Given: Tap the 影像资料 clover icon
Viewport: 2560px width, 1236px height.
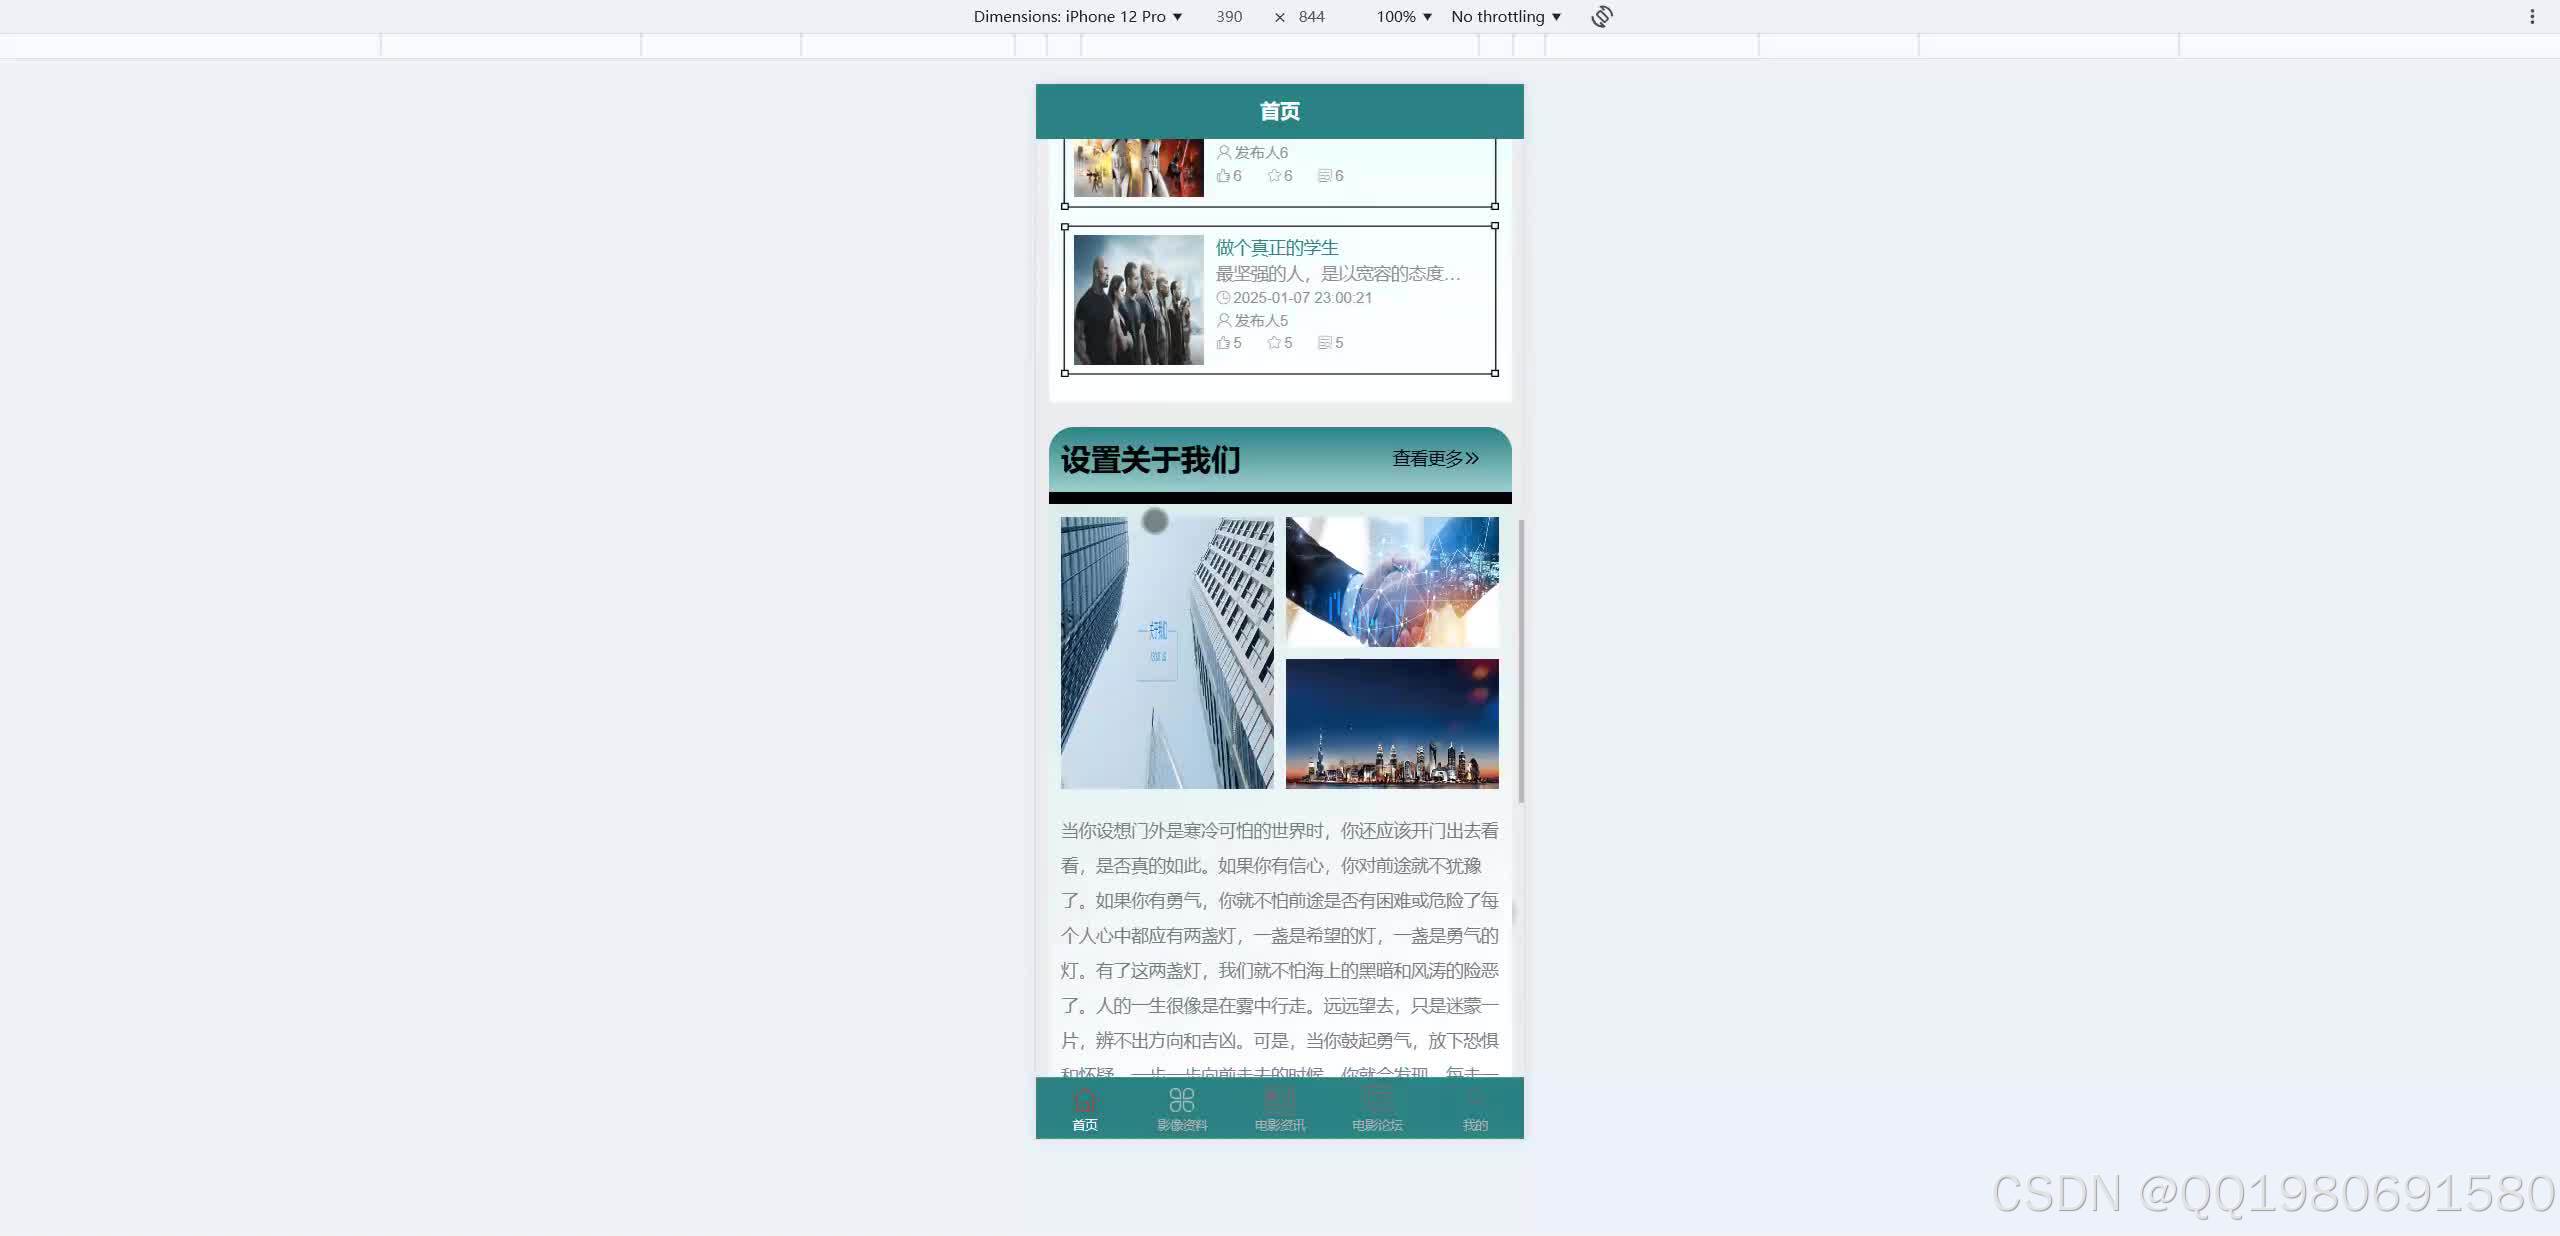Looking at the screenshot, I should point(1181,1098).
